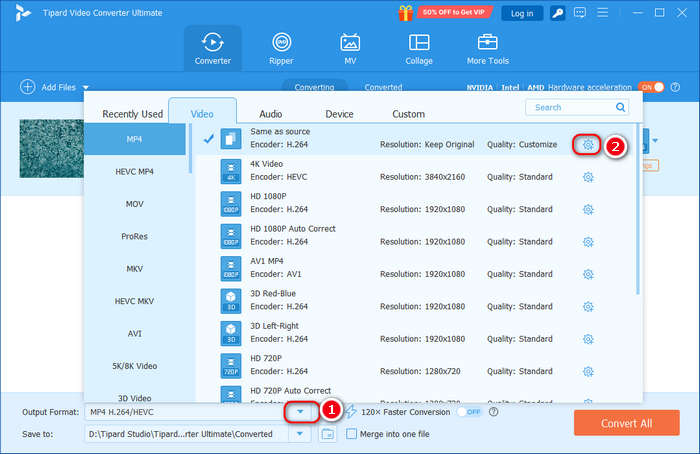Open settings gear for 3D Left-Right
Image resolution: width=700 pixels, height=454 pixels.
588,339
